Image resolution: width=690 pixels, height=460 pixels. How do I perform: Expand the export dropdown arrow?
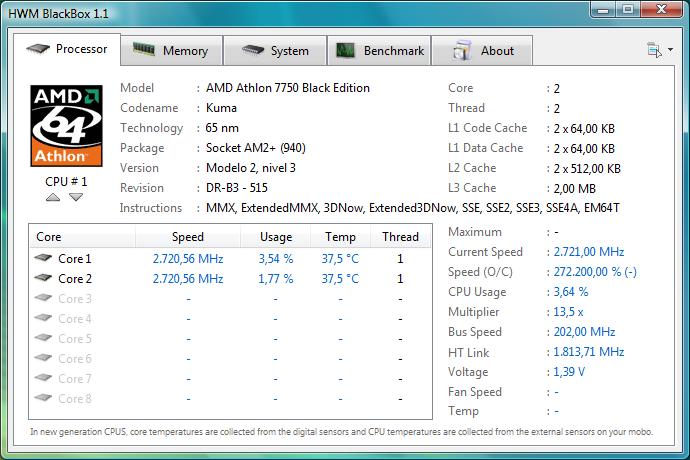[670, 49]
